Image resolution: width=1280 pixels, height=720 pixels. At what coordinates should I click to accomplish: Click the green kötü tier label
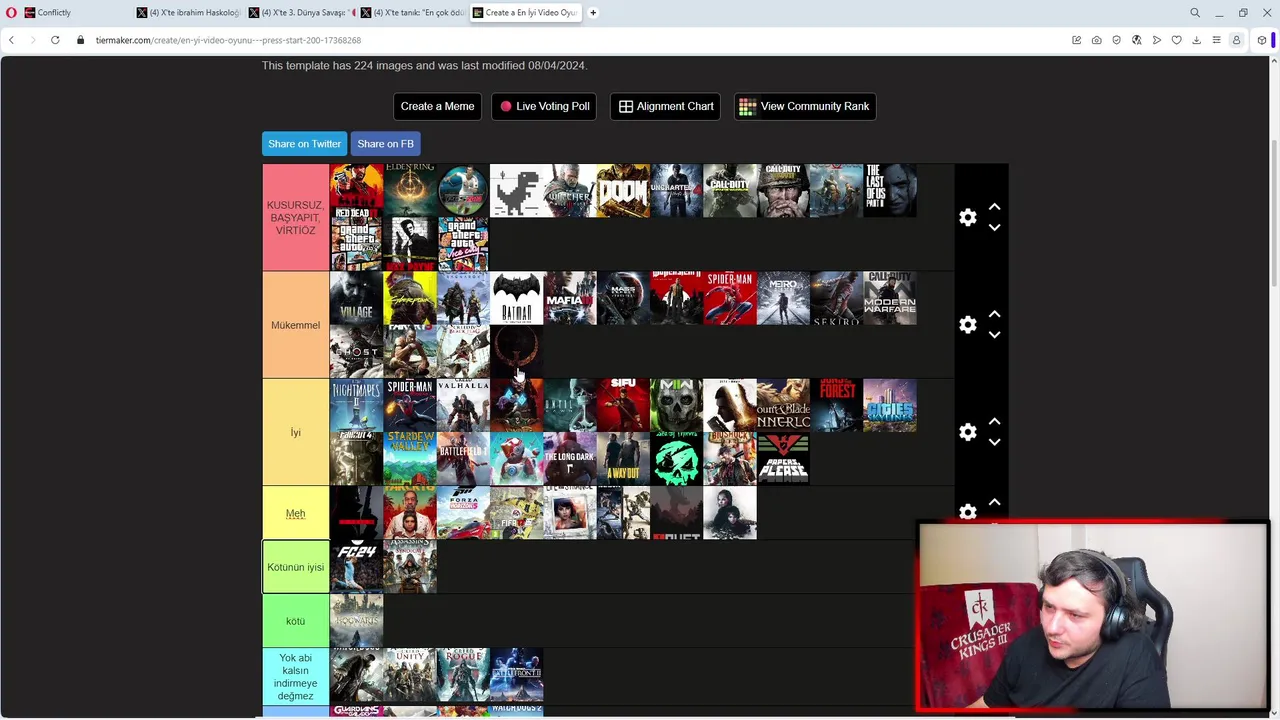click(295, 621)
